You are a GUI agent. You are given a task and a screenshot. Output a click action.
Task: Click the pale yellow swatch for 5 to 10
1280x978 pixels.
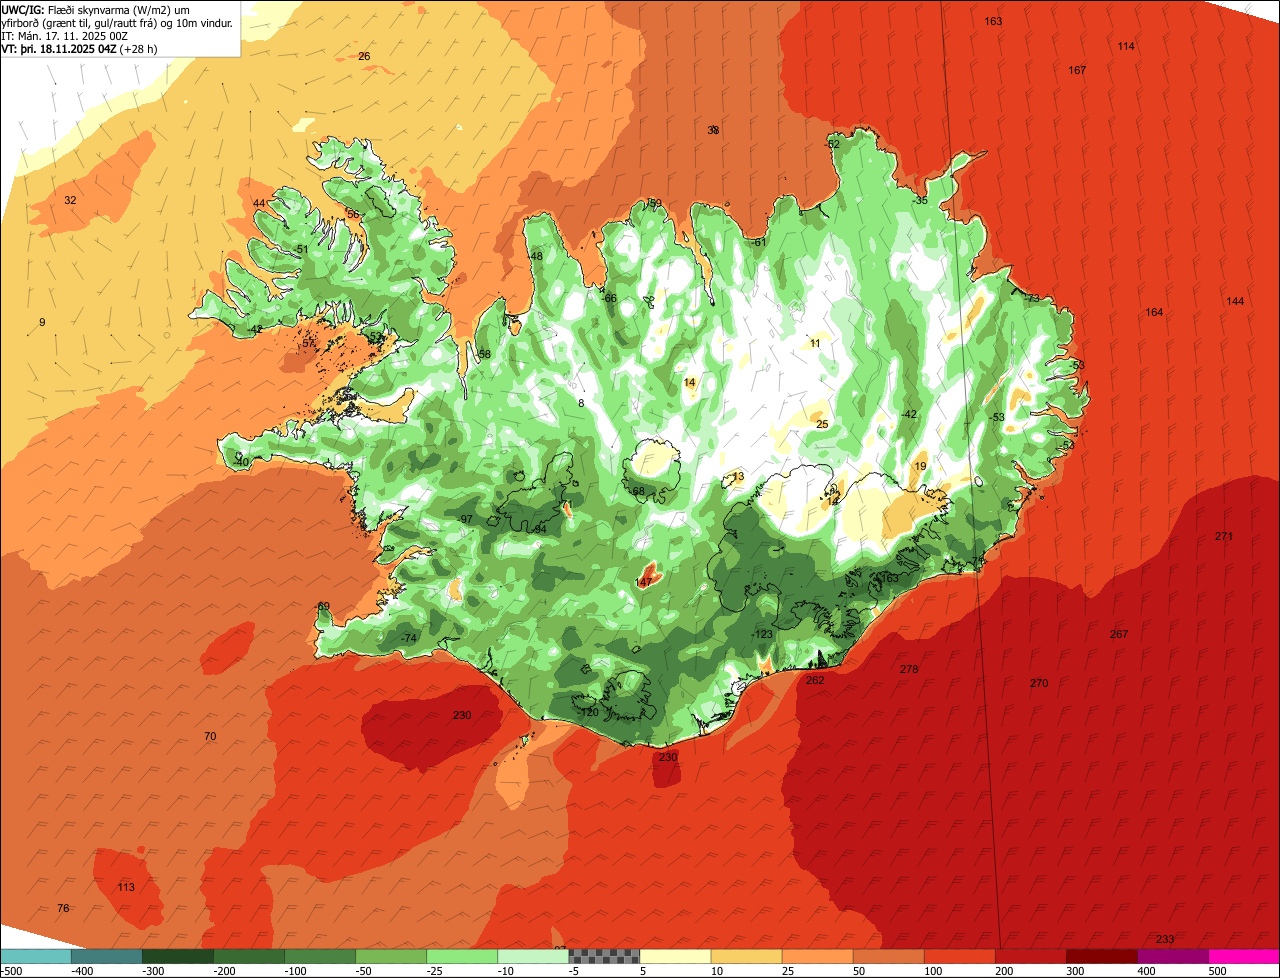(674, 956)
